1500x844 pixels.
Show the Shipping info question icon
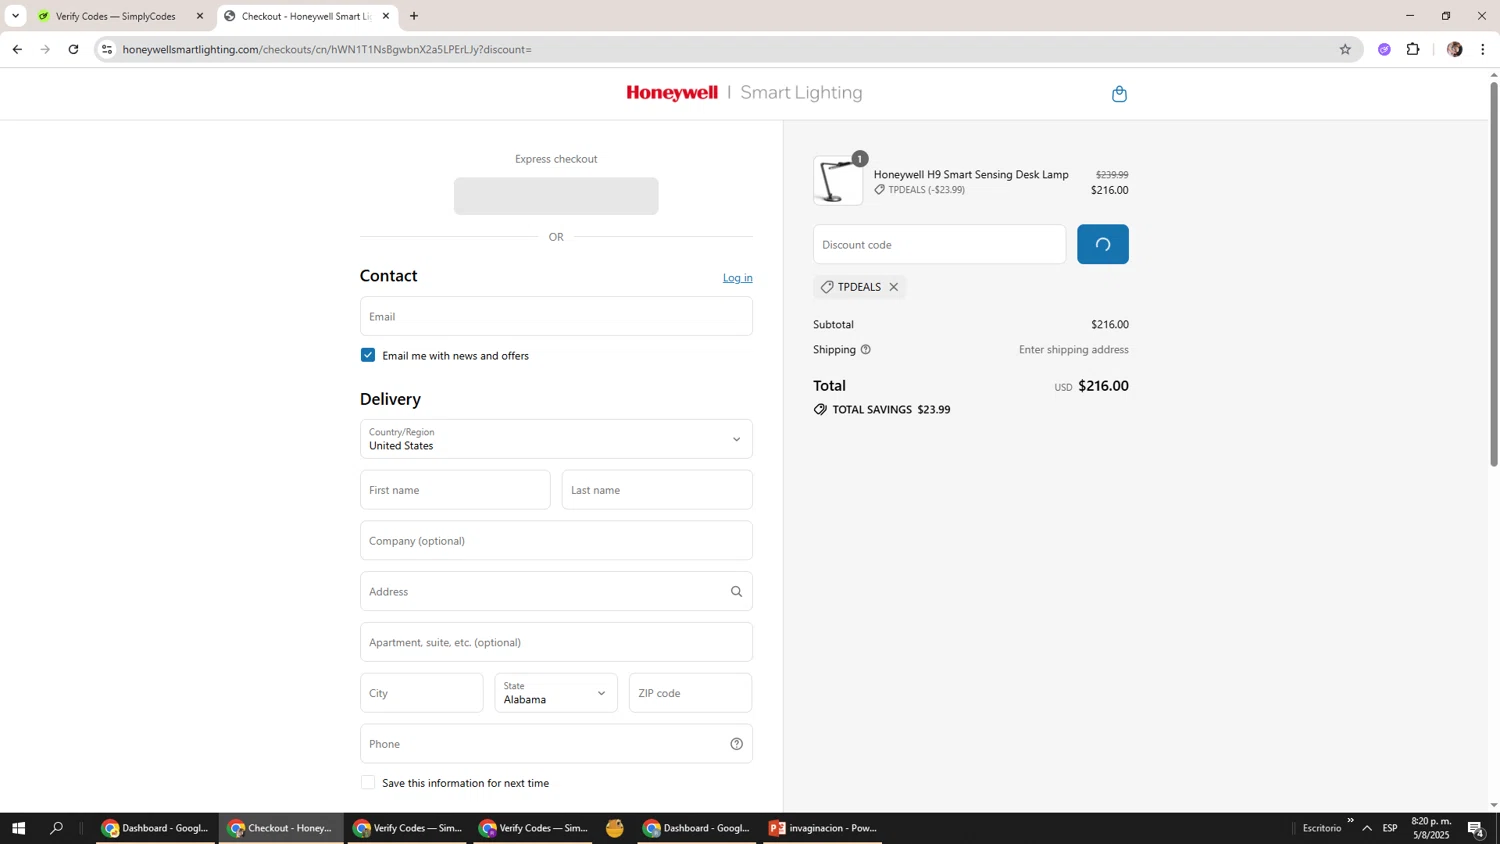click(x=866, y=350)
